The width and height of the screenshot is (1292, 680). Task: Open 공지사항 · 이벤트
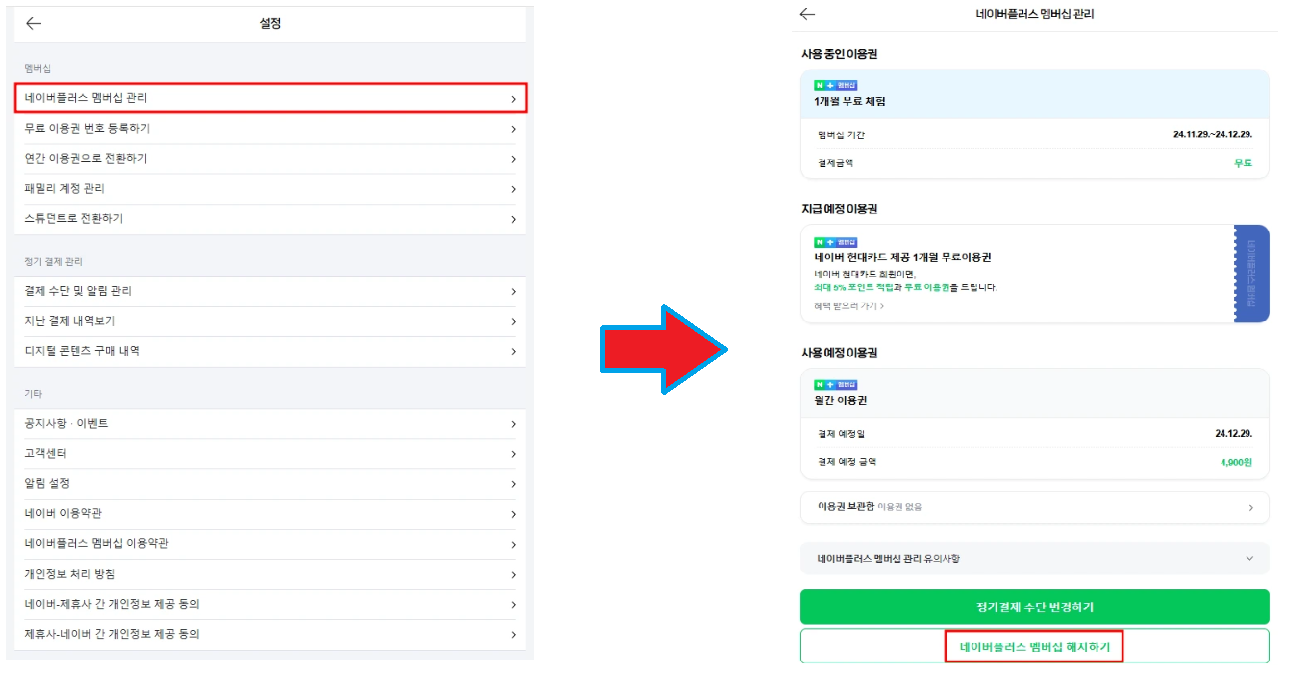(x=270, y=424)
